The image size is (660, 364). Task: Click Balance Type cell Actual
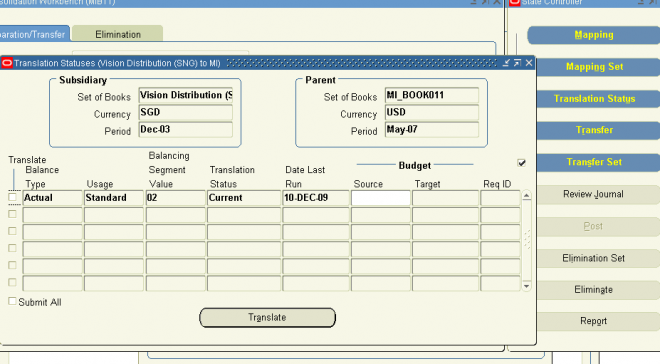53,198
